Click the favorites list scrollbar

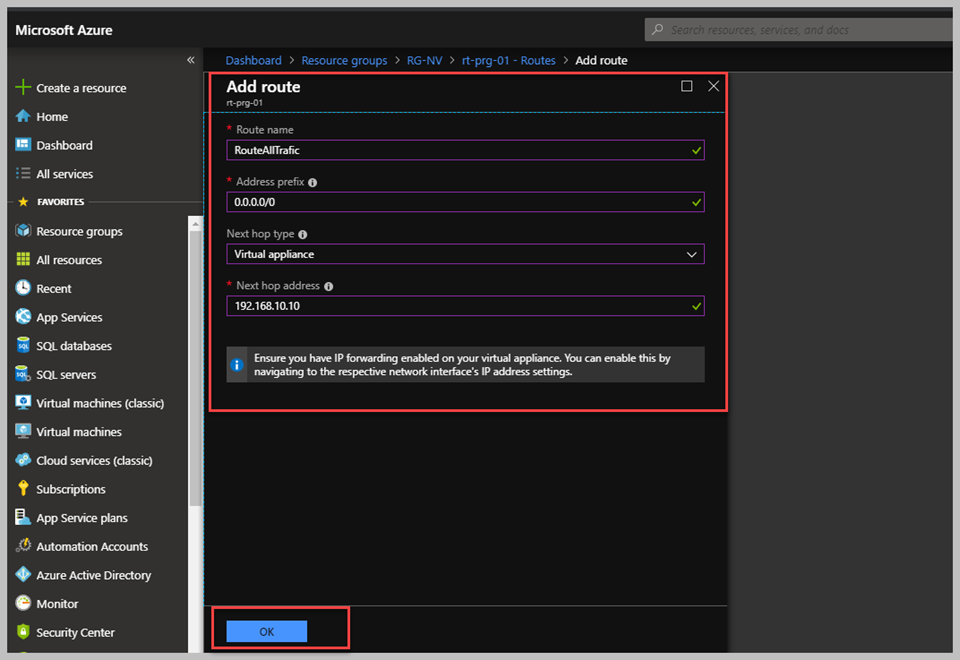tap(195, 369)
